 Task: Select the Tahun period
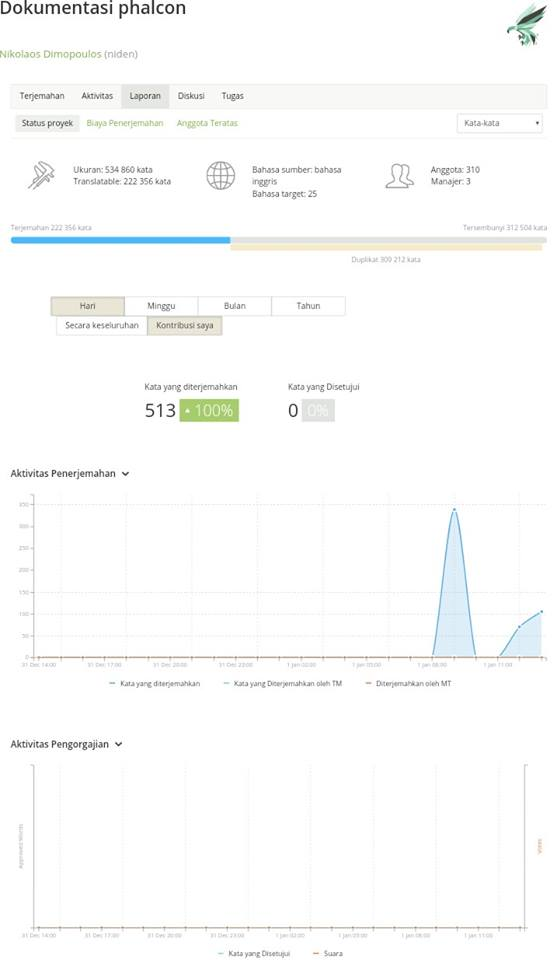[x=308, y=306]
